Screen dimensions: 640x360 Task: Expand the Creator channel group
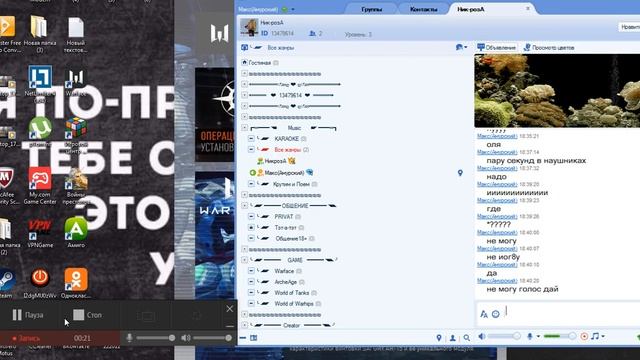point(244,325)
